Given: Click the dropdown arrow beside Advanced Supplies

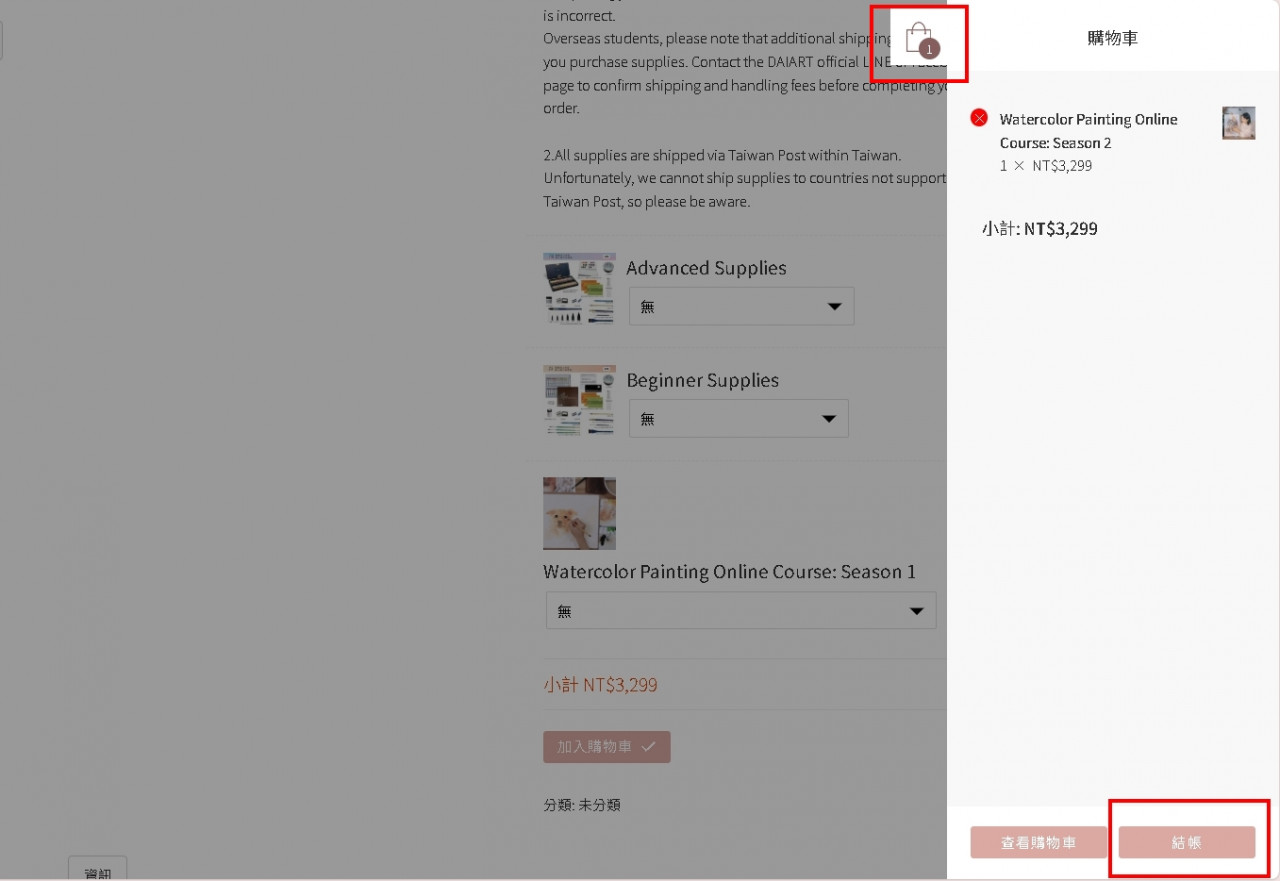Looking at the screenshot, I should pos(834,307).
